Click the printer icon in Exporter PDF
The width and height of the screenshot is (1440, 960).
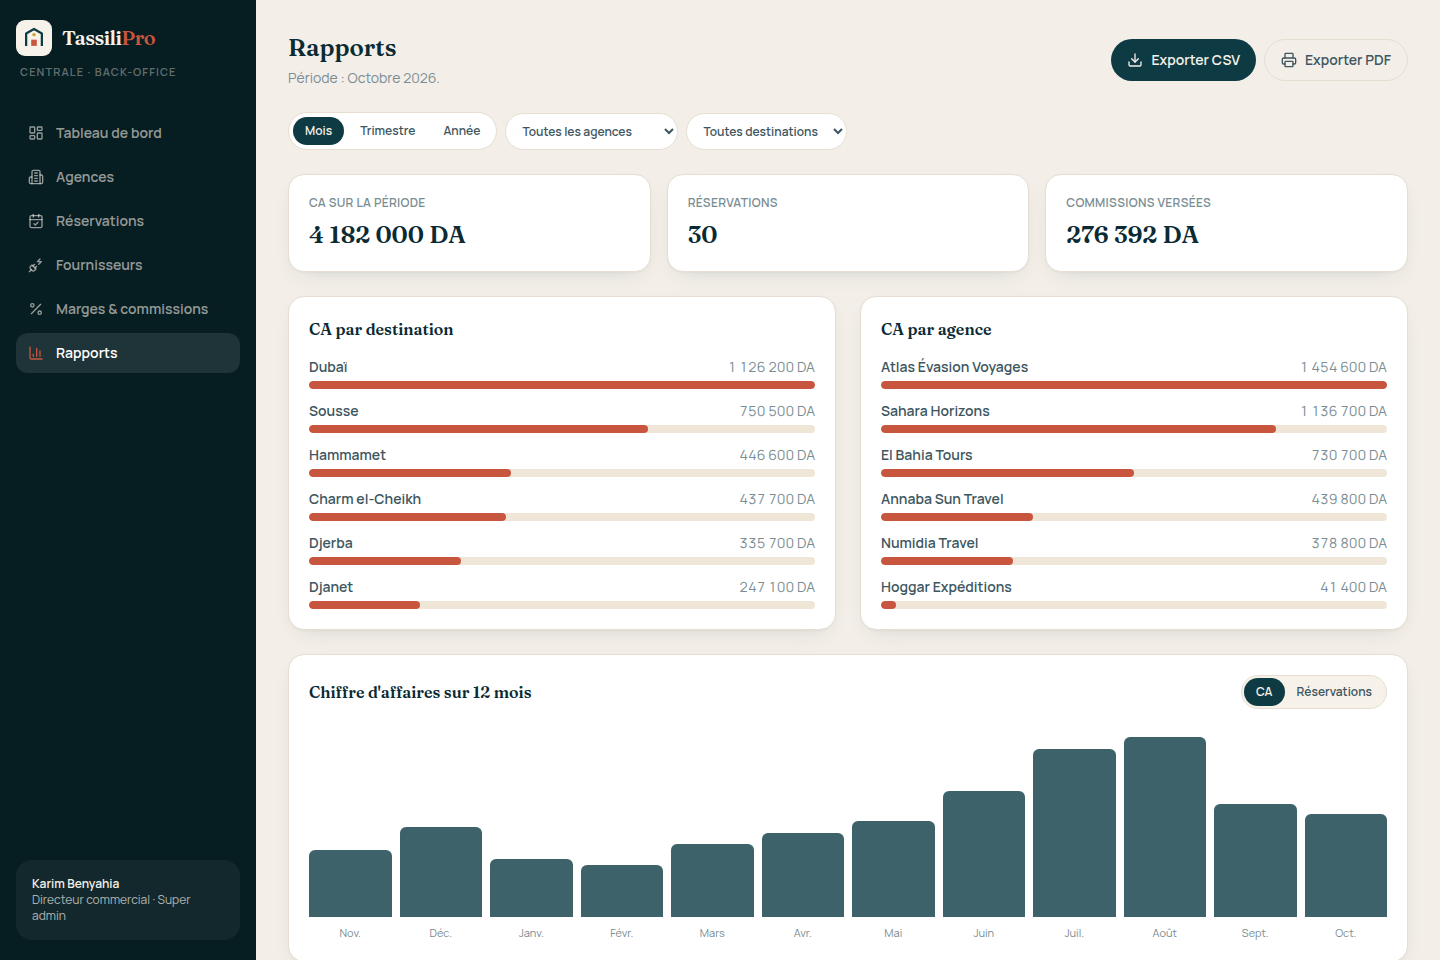[x=1289, y=60]
